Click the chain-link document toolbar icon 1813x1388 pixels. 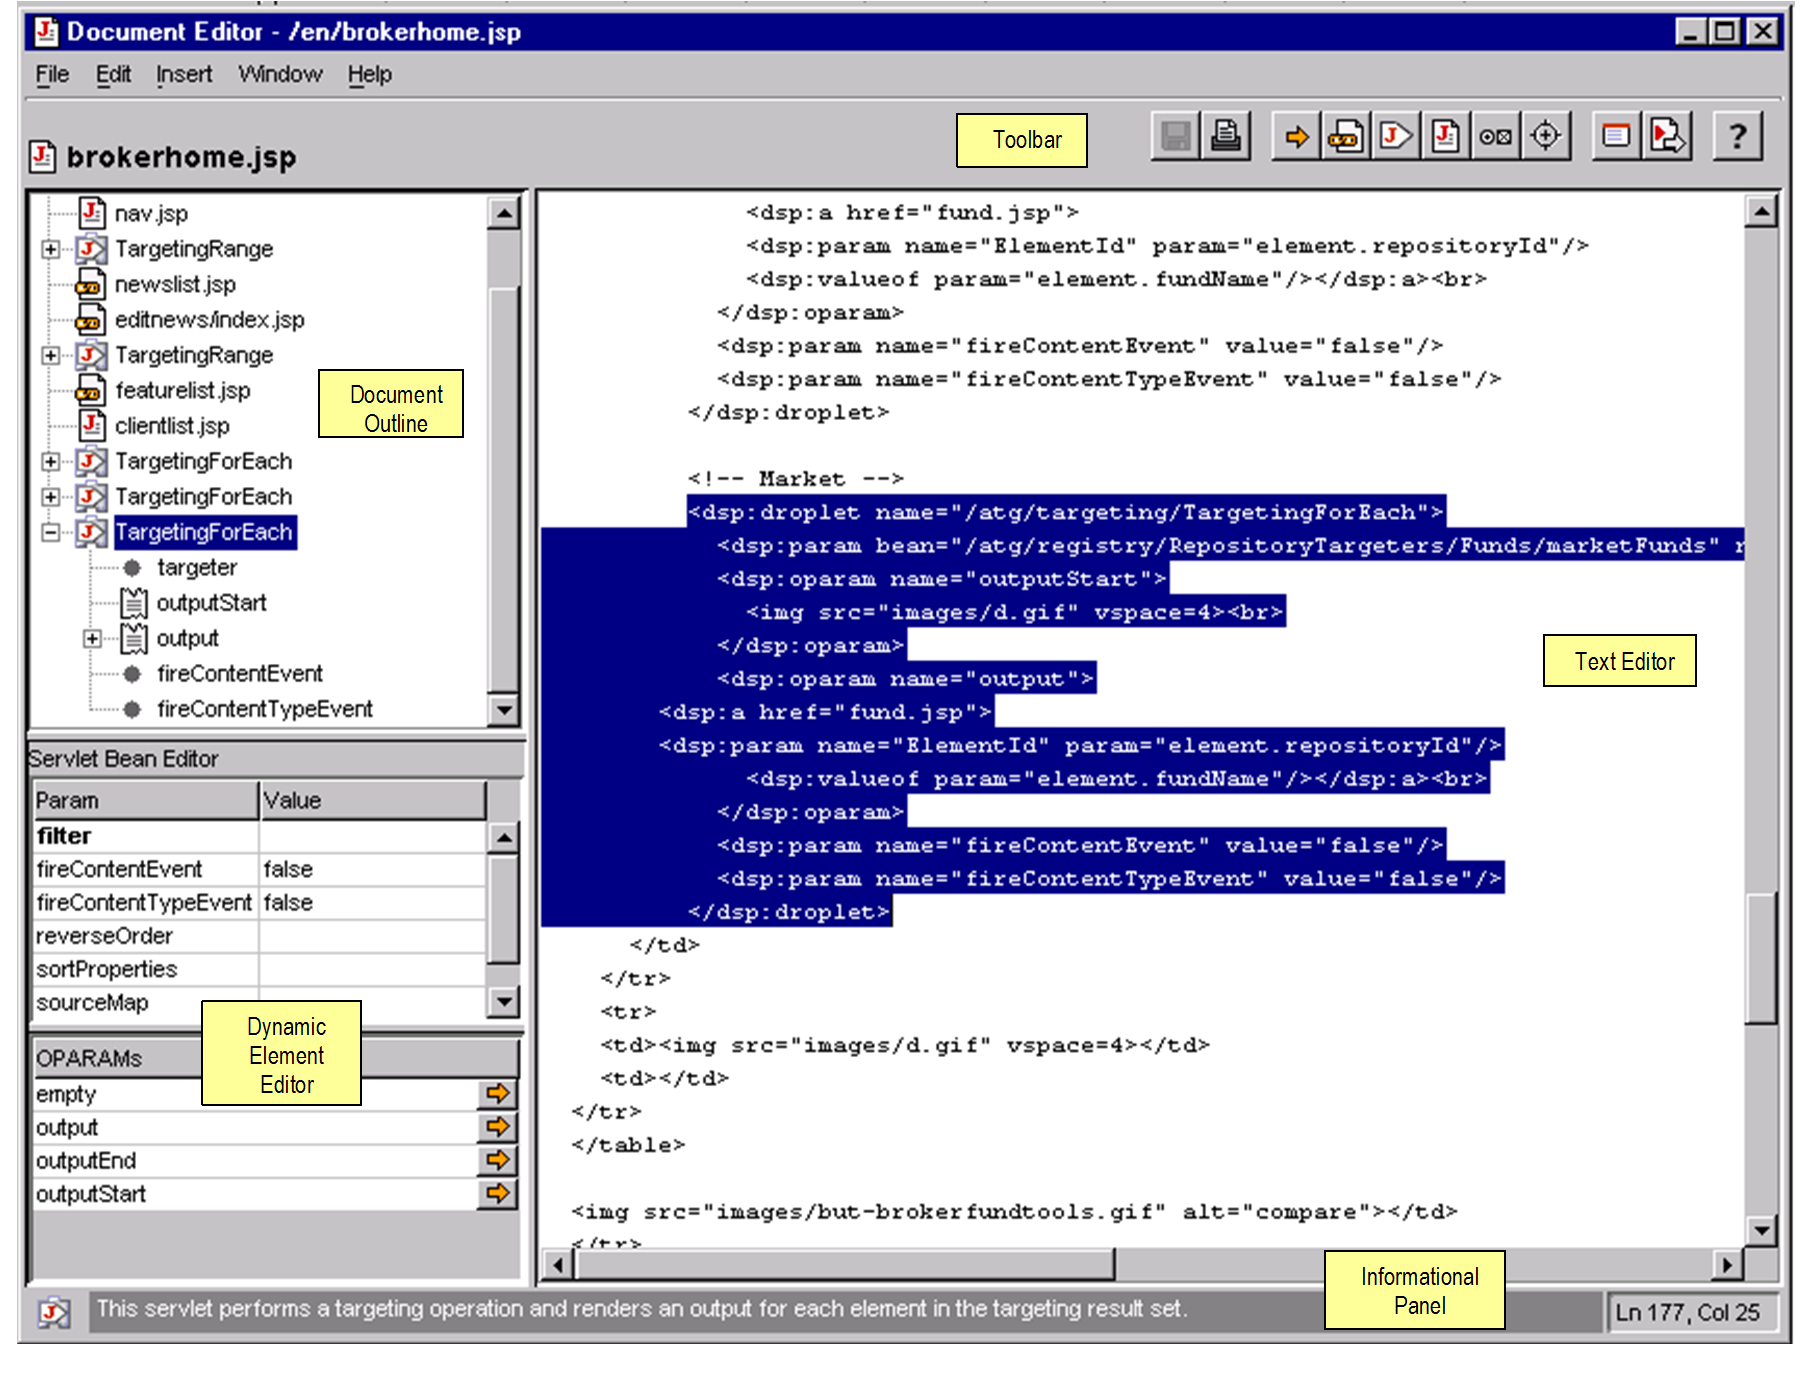point(1346,136)
